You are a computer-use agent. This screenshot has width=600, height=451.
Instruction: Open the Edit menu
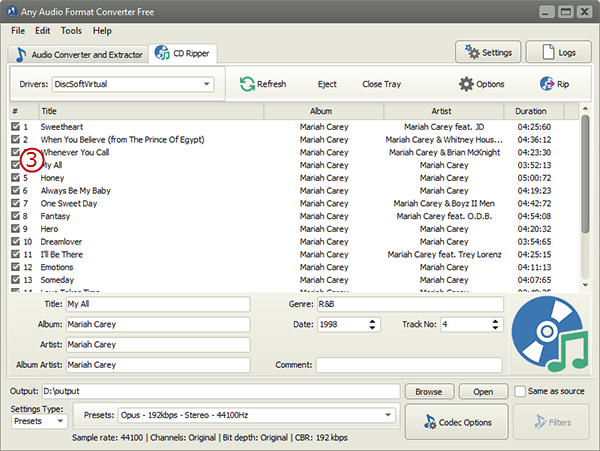coord(42,31)
